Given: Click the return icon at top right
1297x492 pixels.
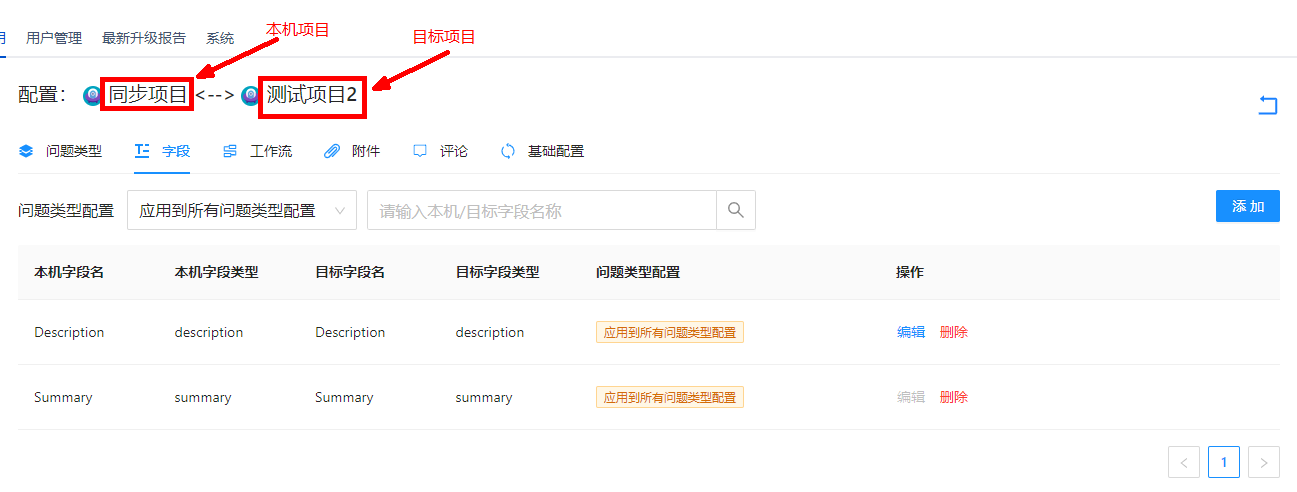Looking at the screenshot, I should point(1268,105).
